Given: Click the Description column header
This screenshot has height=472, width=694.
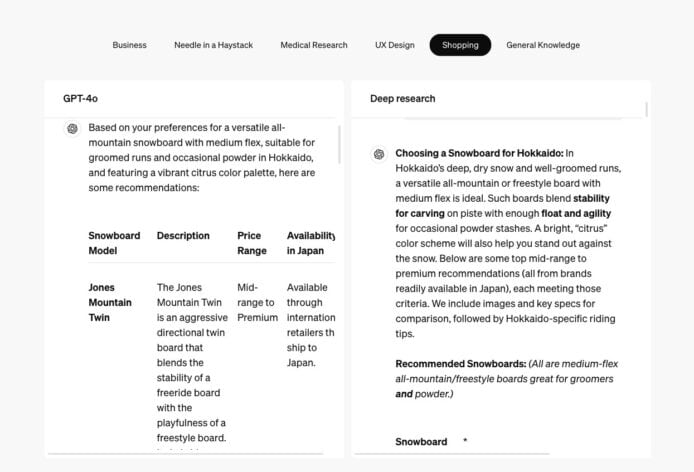Looking at the screenshot, I should tap(183, 236).
